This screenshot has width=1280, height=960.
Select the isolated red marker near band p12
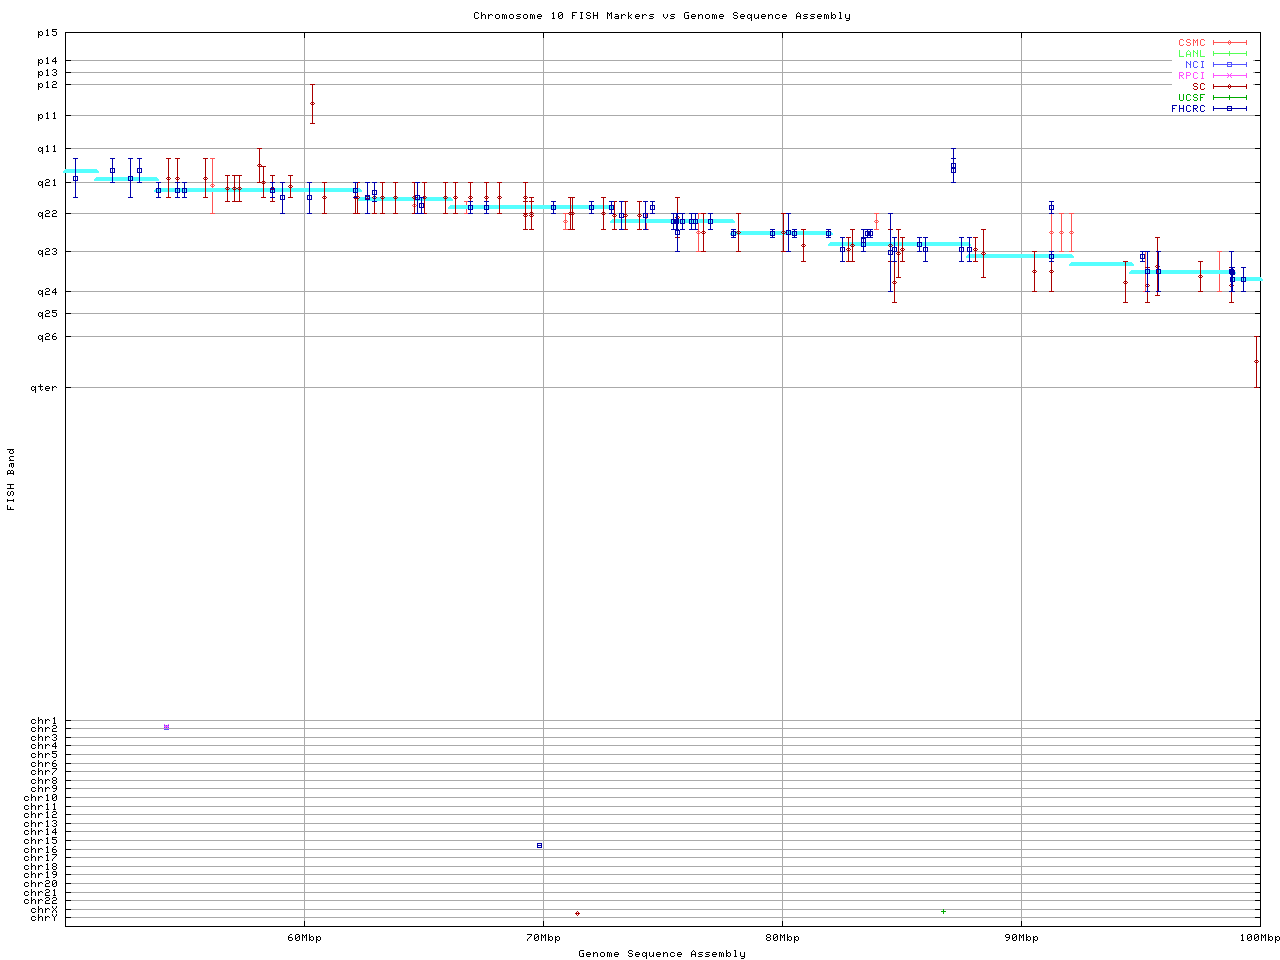(x=312, y=103)
